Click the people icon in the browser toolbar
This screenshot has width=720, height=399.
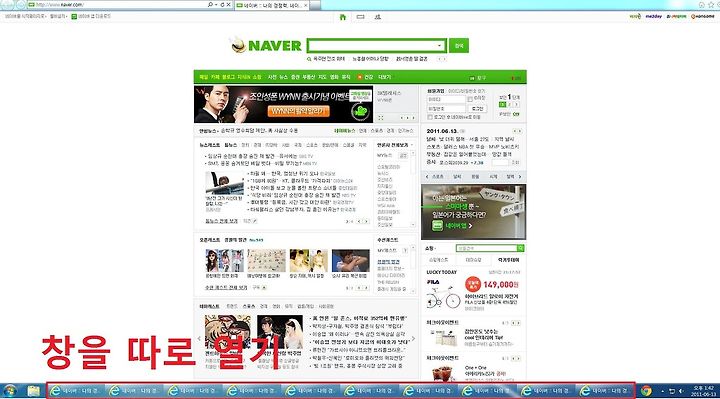(x=378, y=17)
